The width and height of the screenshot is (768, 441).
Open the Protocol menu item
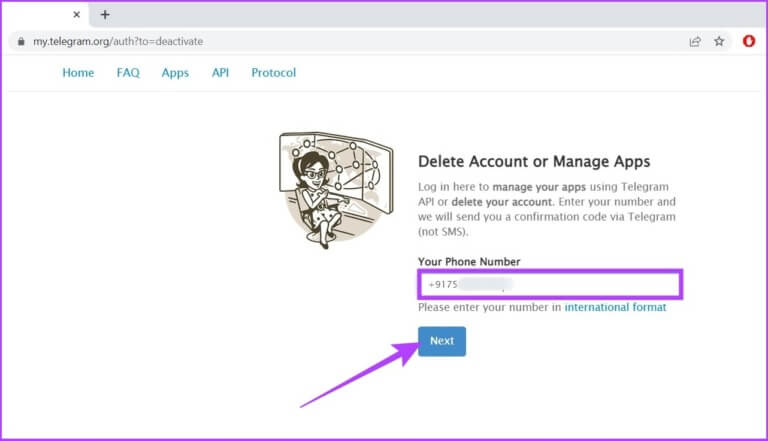(273, 73)
